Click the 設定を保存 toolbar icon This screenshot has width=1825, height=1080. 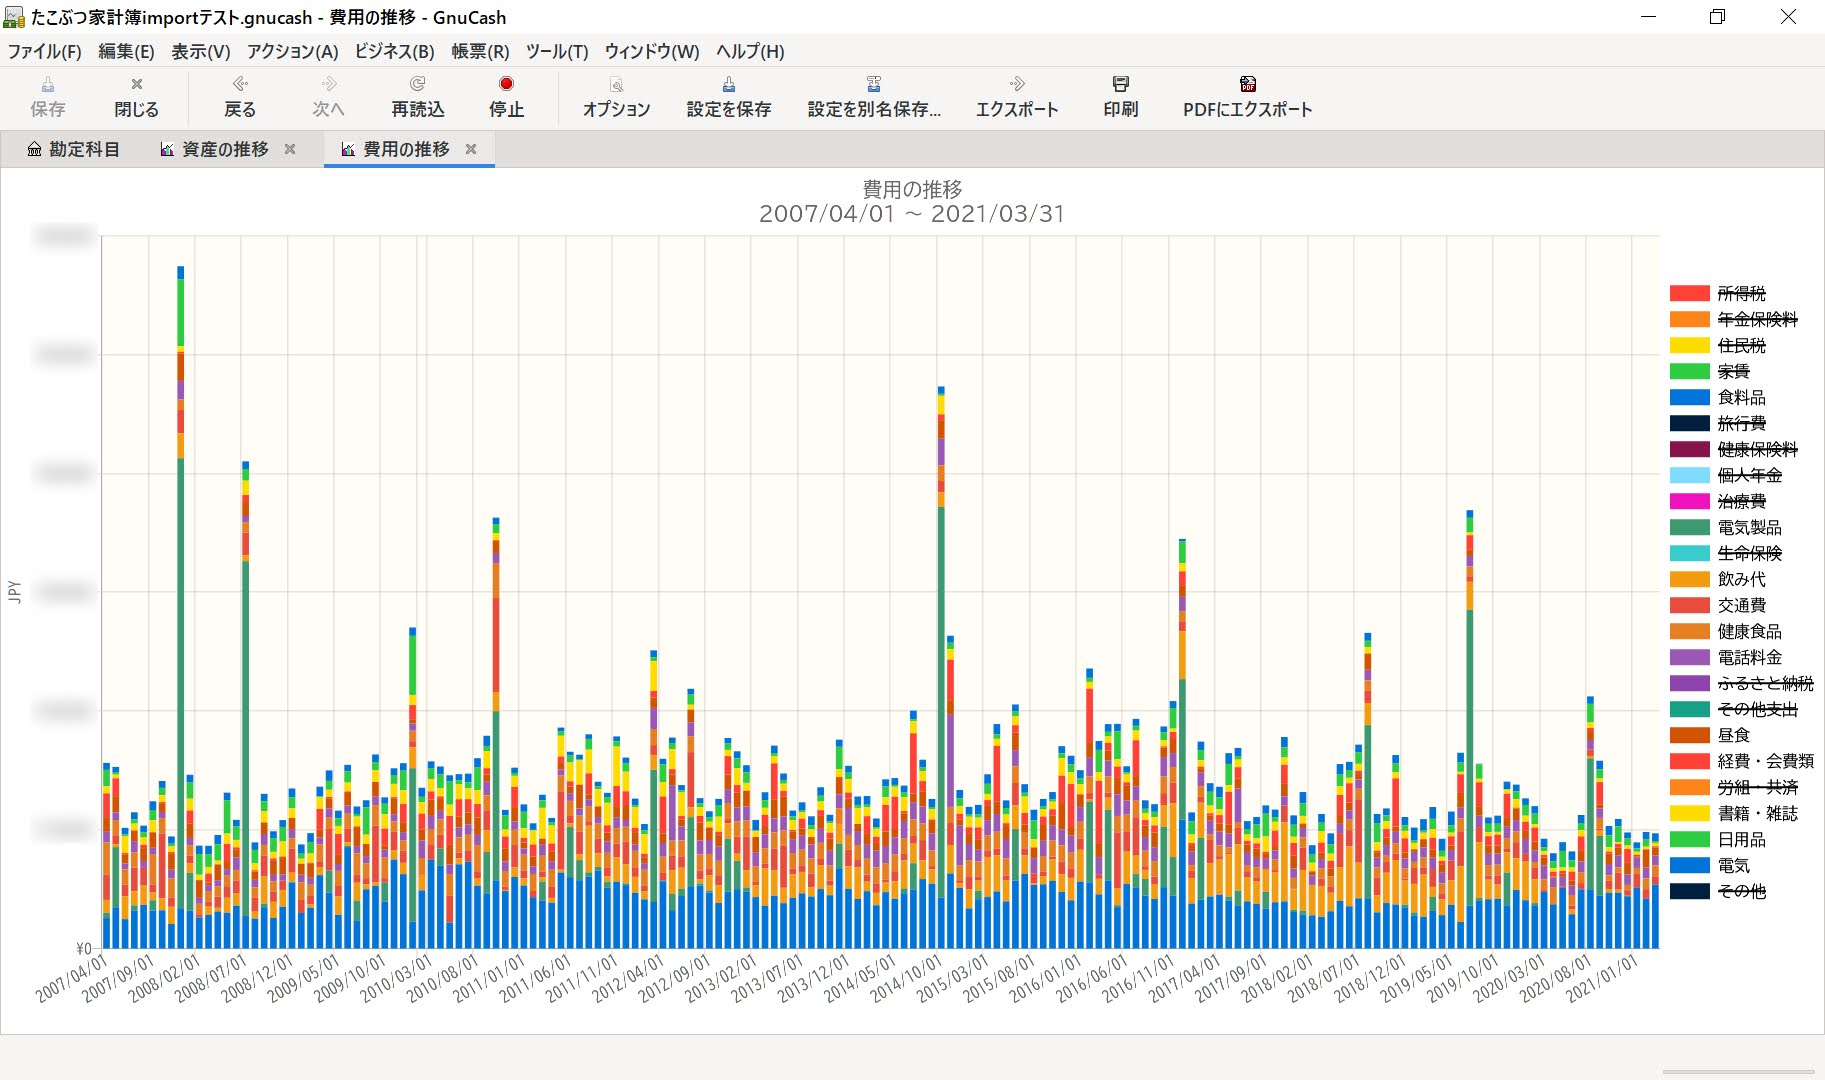[729, 84]
